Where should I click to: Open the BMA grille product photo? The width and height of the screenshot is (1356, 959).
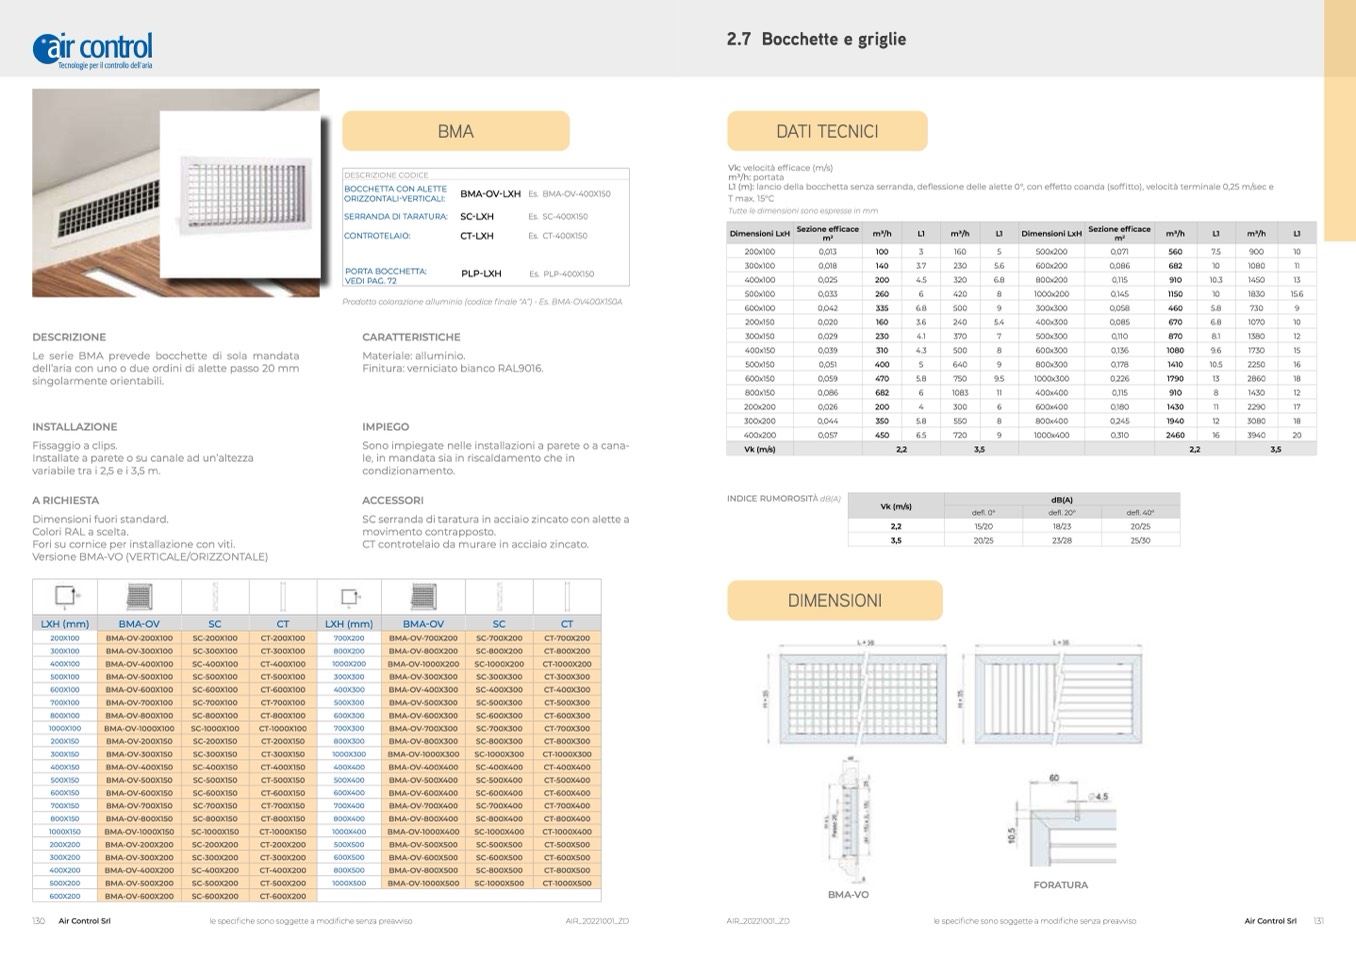176,193
